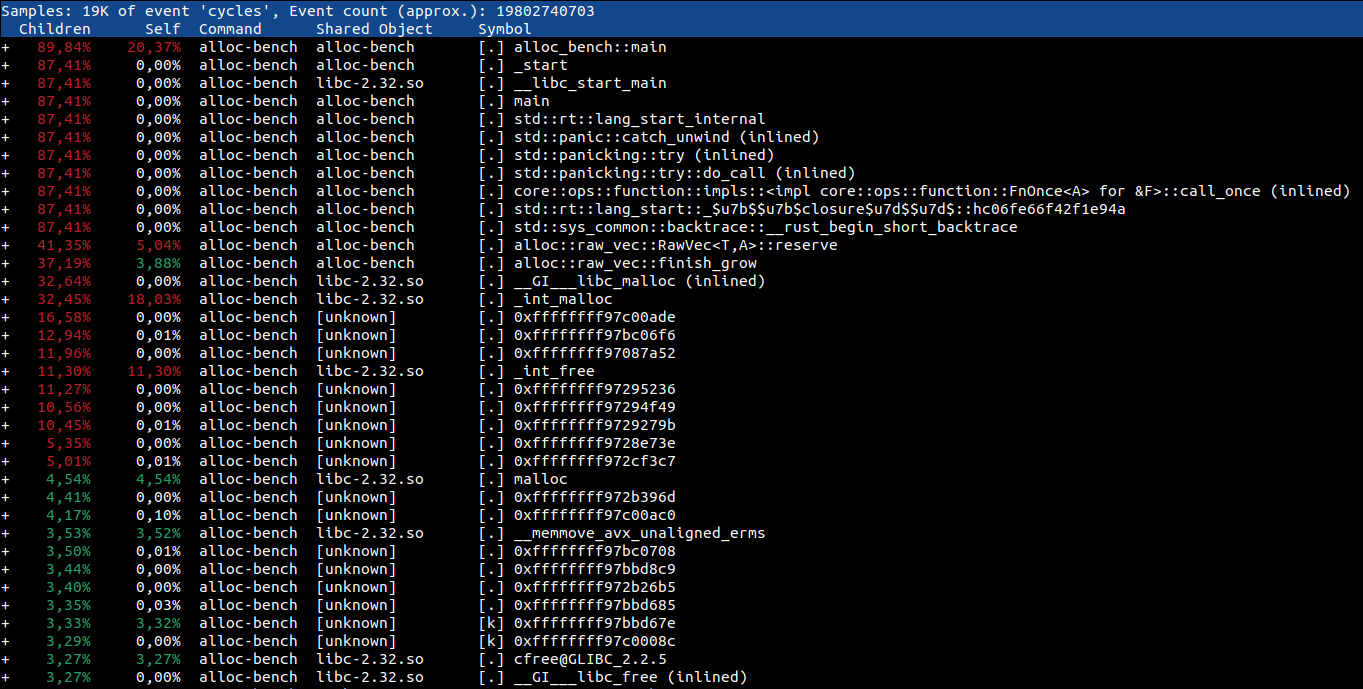Click the Self column header

tap(162, 29)
